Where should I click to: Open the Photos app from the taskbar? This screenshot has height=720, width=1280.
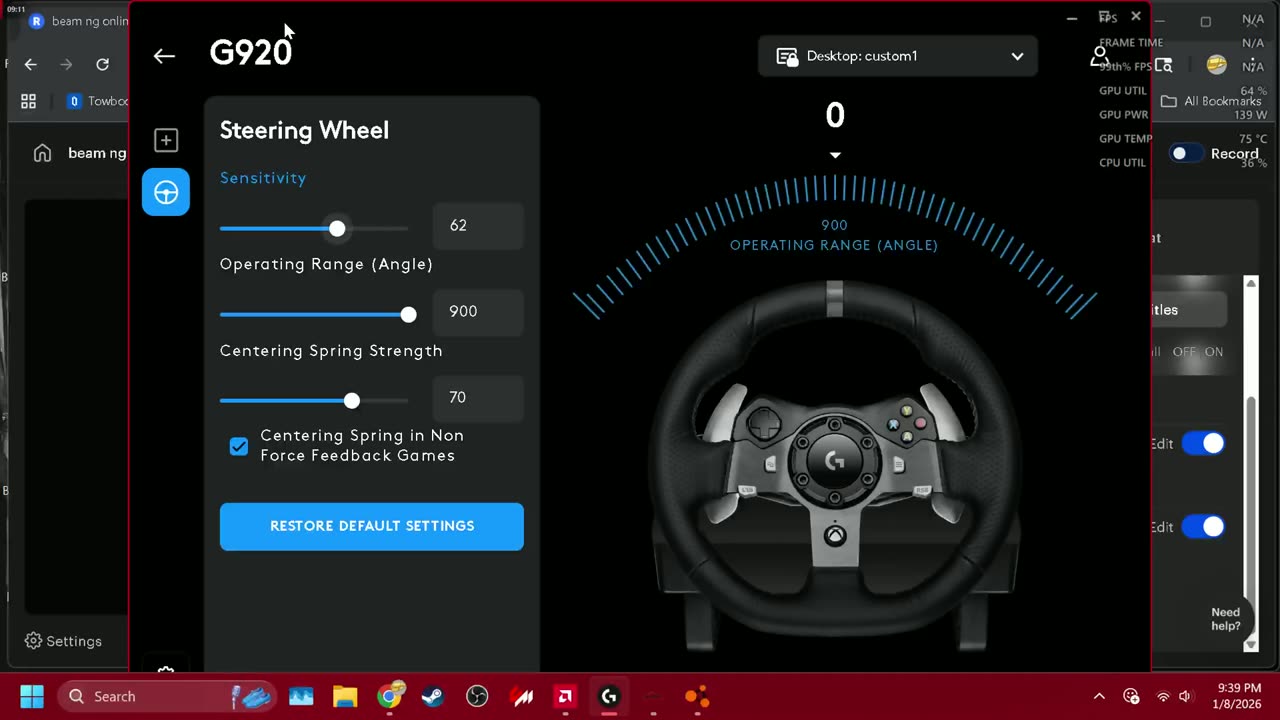click(301, 696)
